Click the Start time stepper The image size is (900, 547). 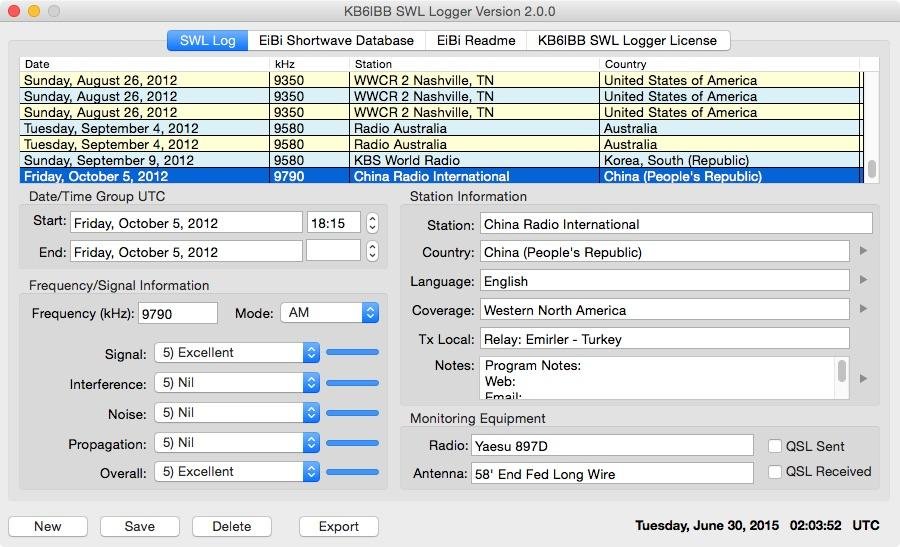373,223
